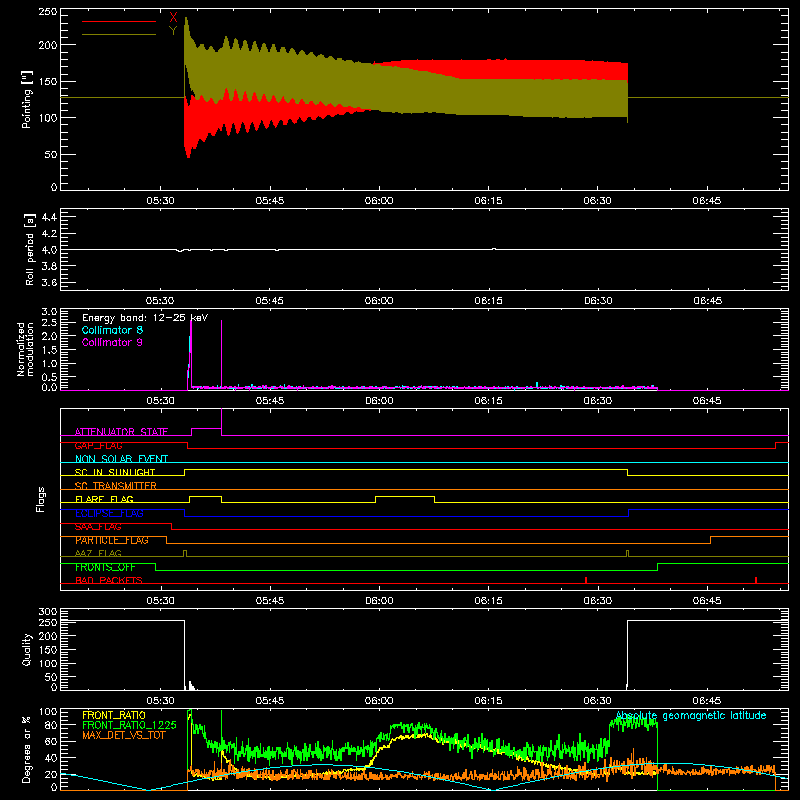Screen dimensions: 800x800
Task: Select the Y legend label
Action: [173, 31]
